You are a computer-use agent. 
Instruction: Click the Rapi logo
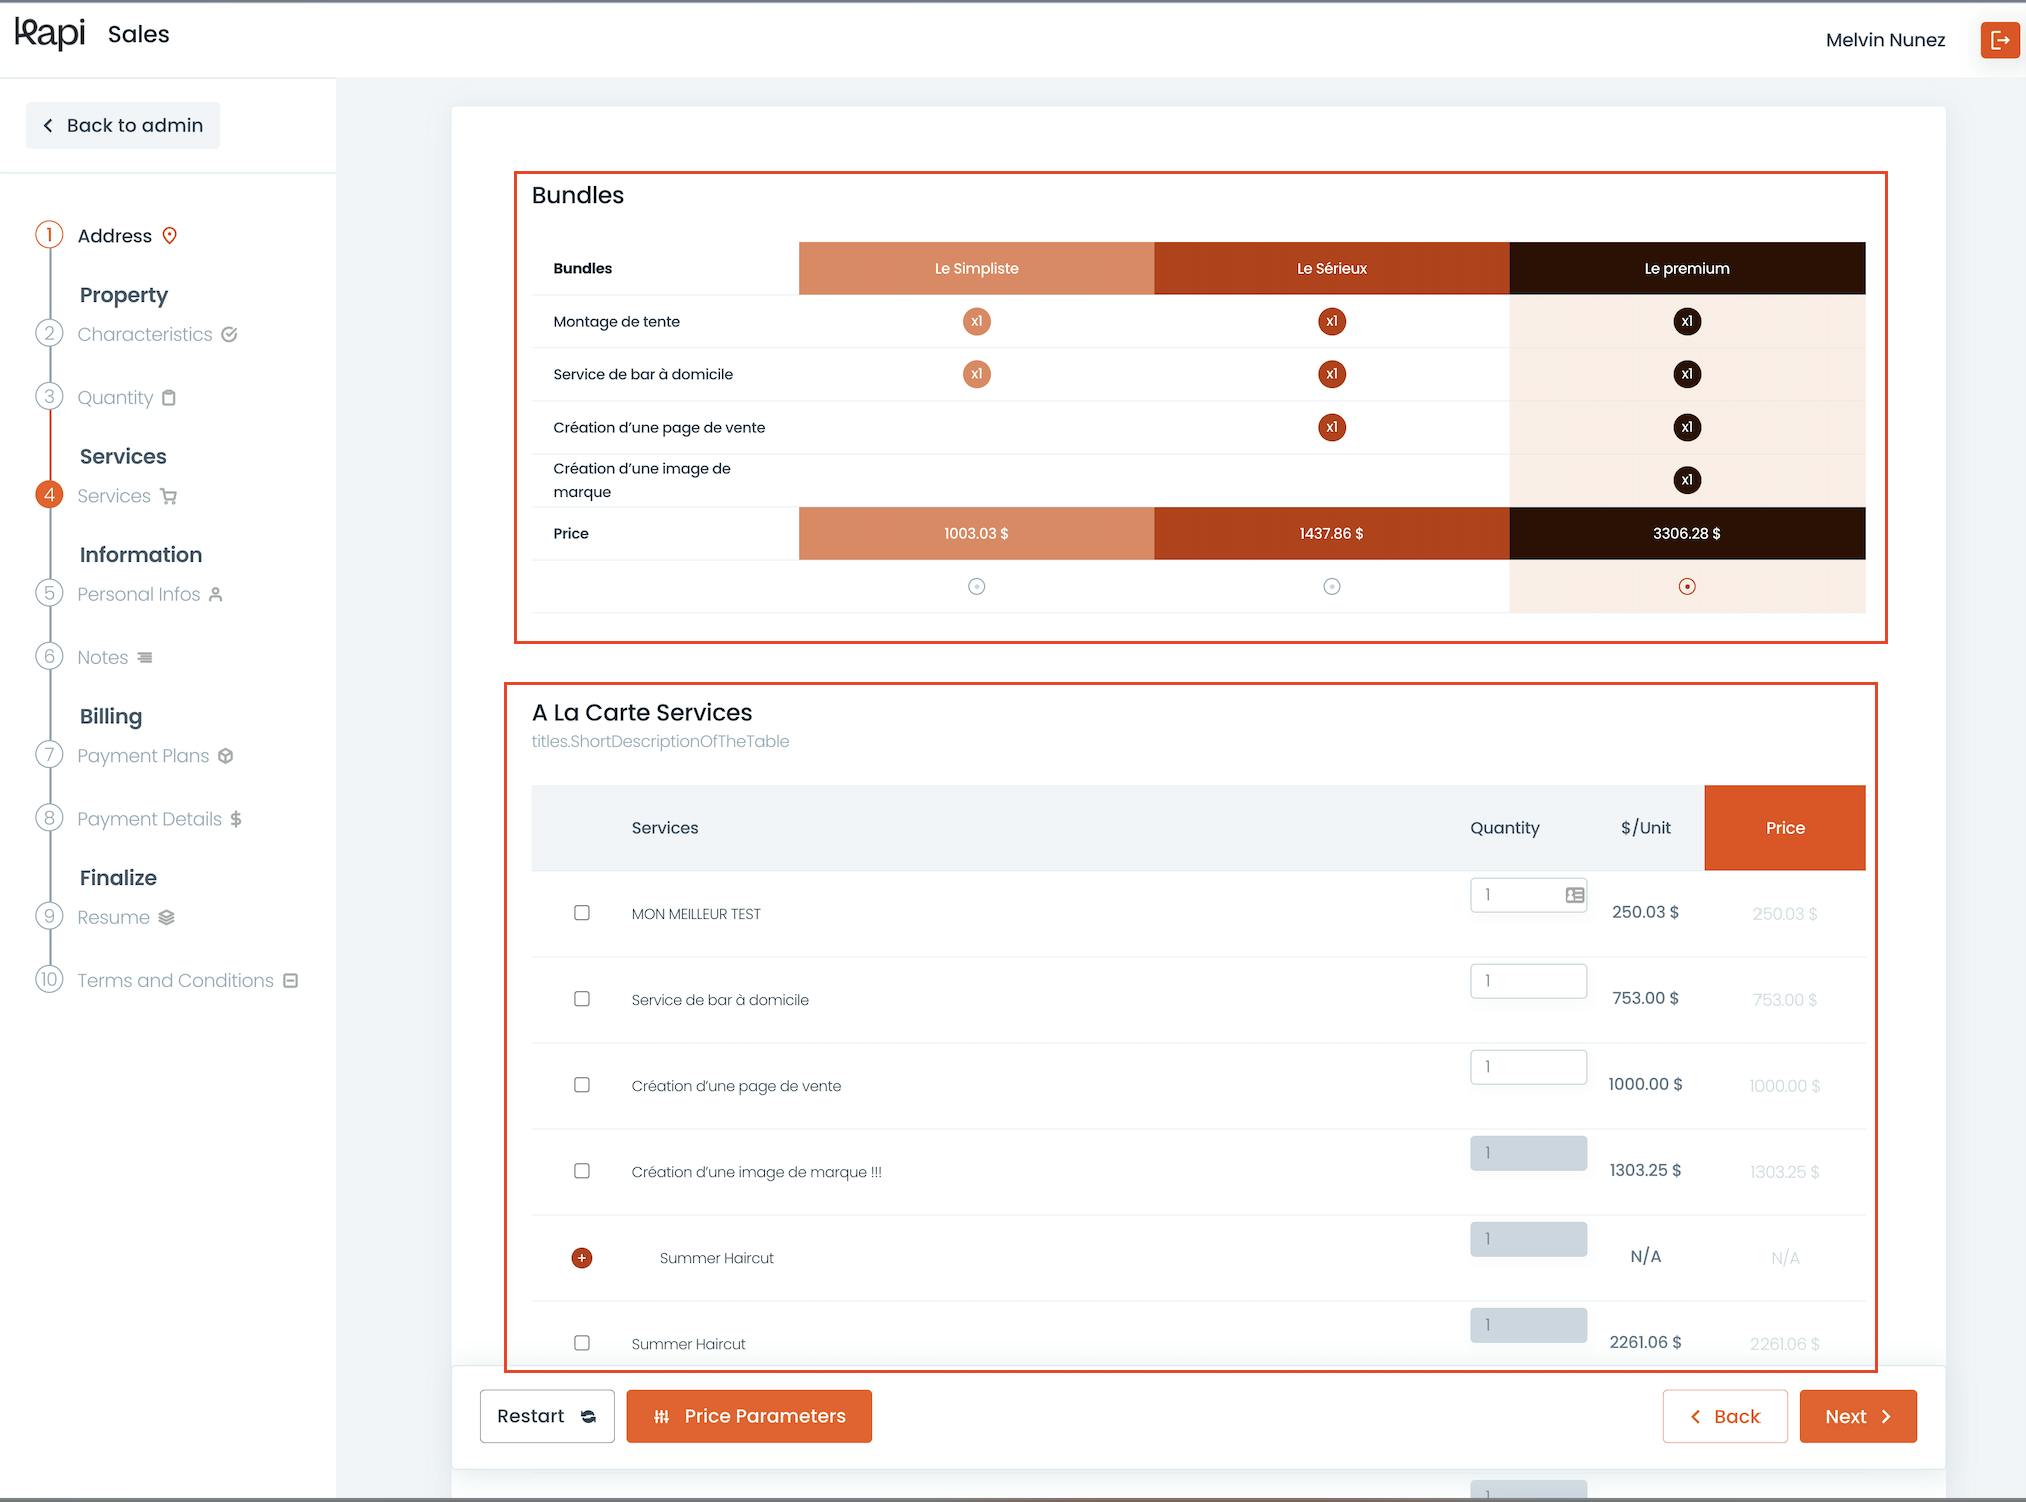[50, 34]
